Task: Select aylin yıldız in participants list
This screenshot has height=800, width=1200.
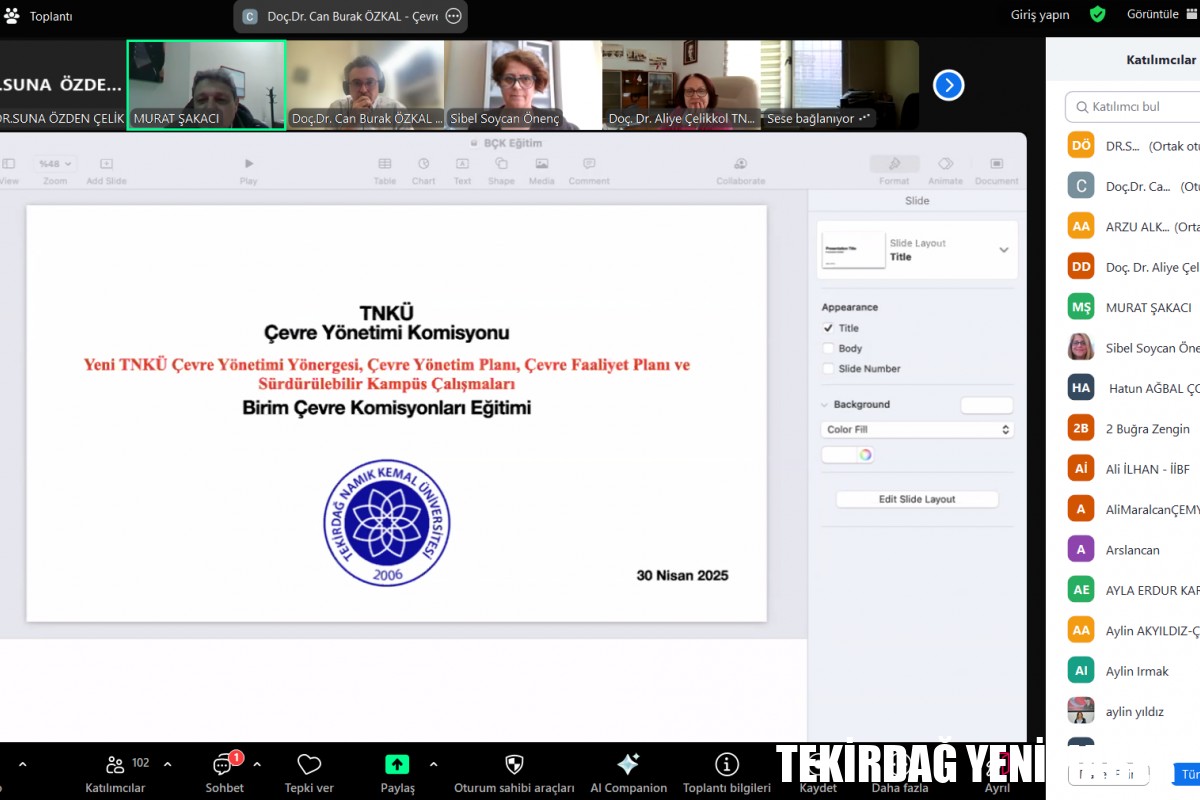Action: 1133,711
